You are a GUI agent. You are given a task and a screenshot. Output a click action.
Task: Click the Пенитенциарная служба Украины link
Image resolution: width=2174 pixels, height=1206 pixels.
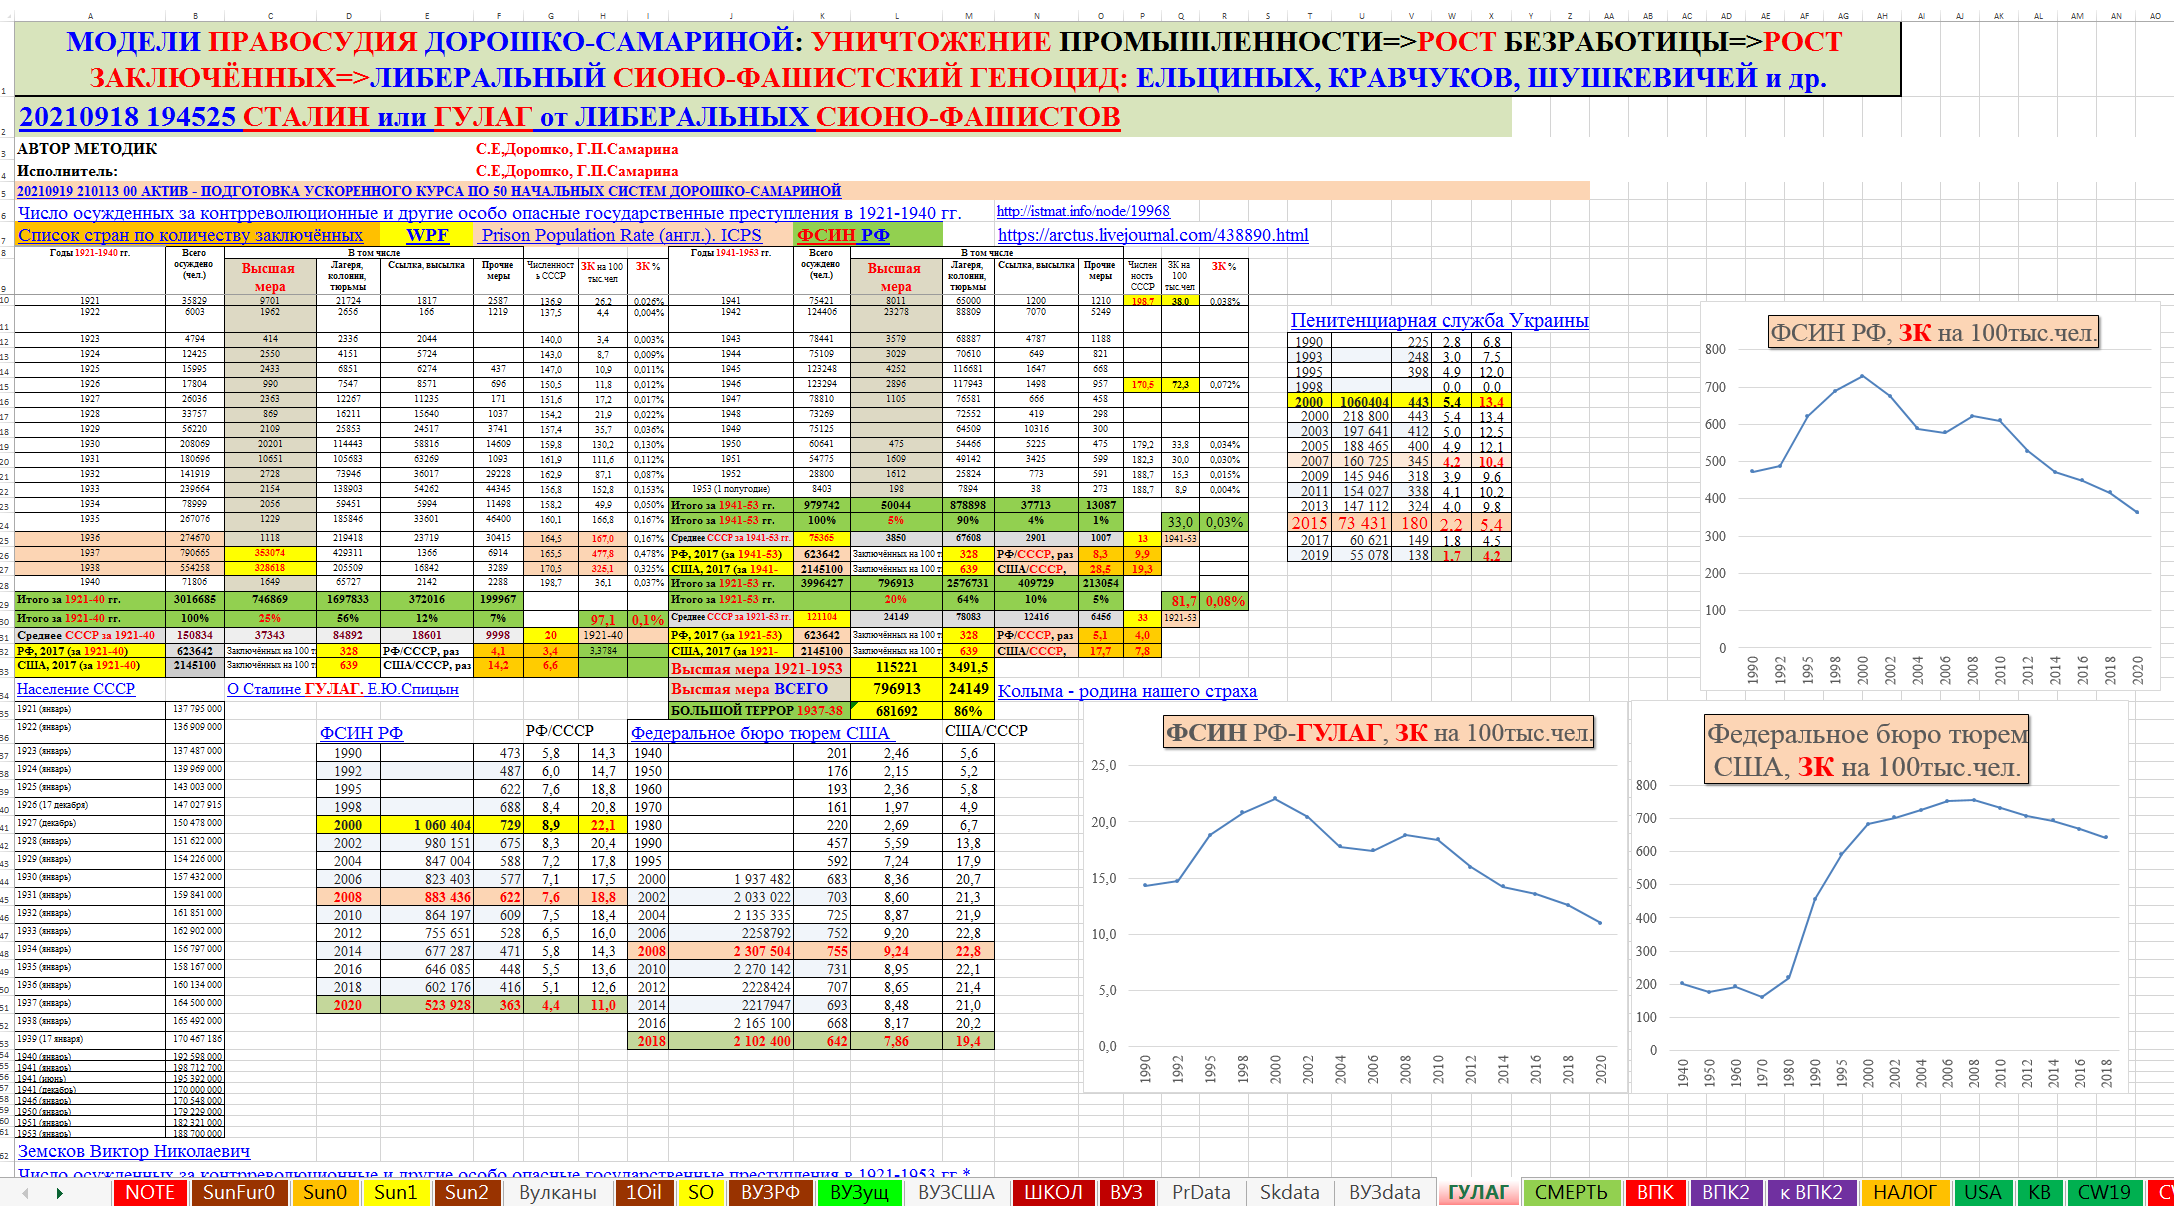point(1439,321)
